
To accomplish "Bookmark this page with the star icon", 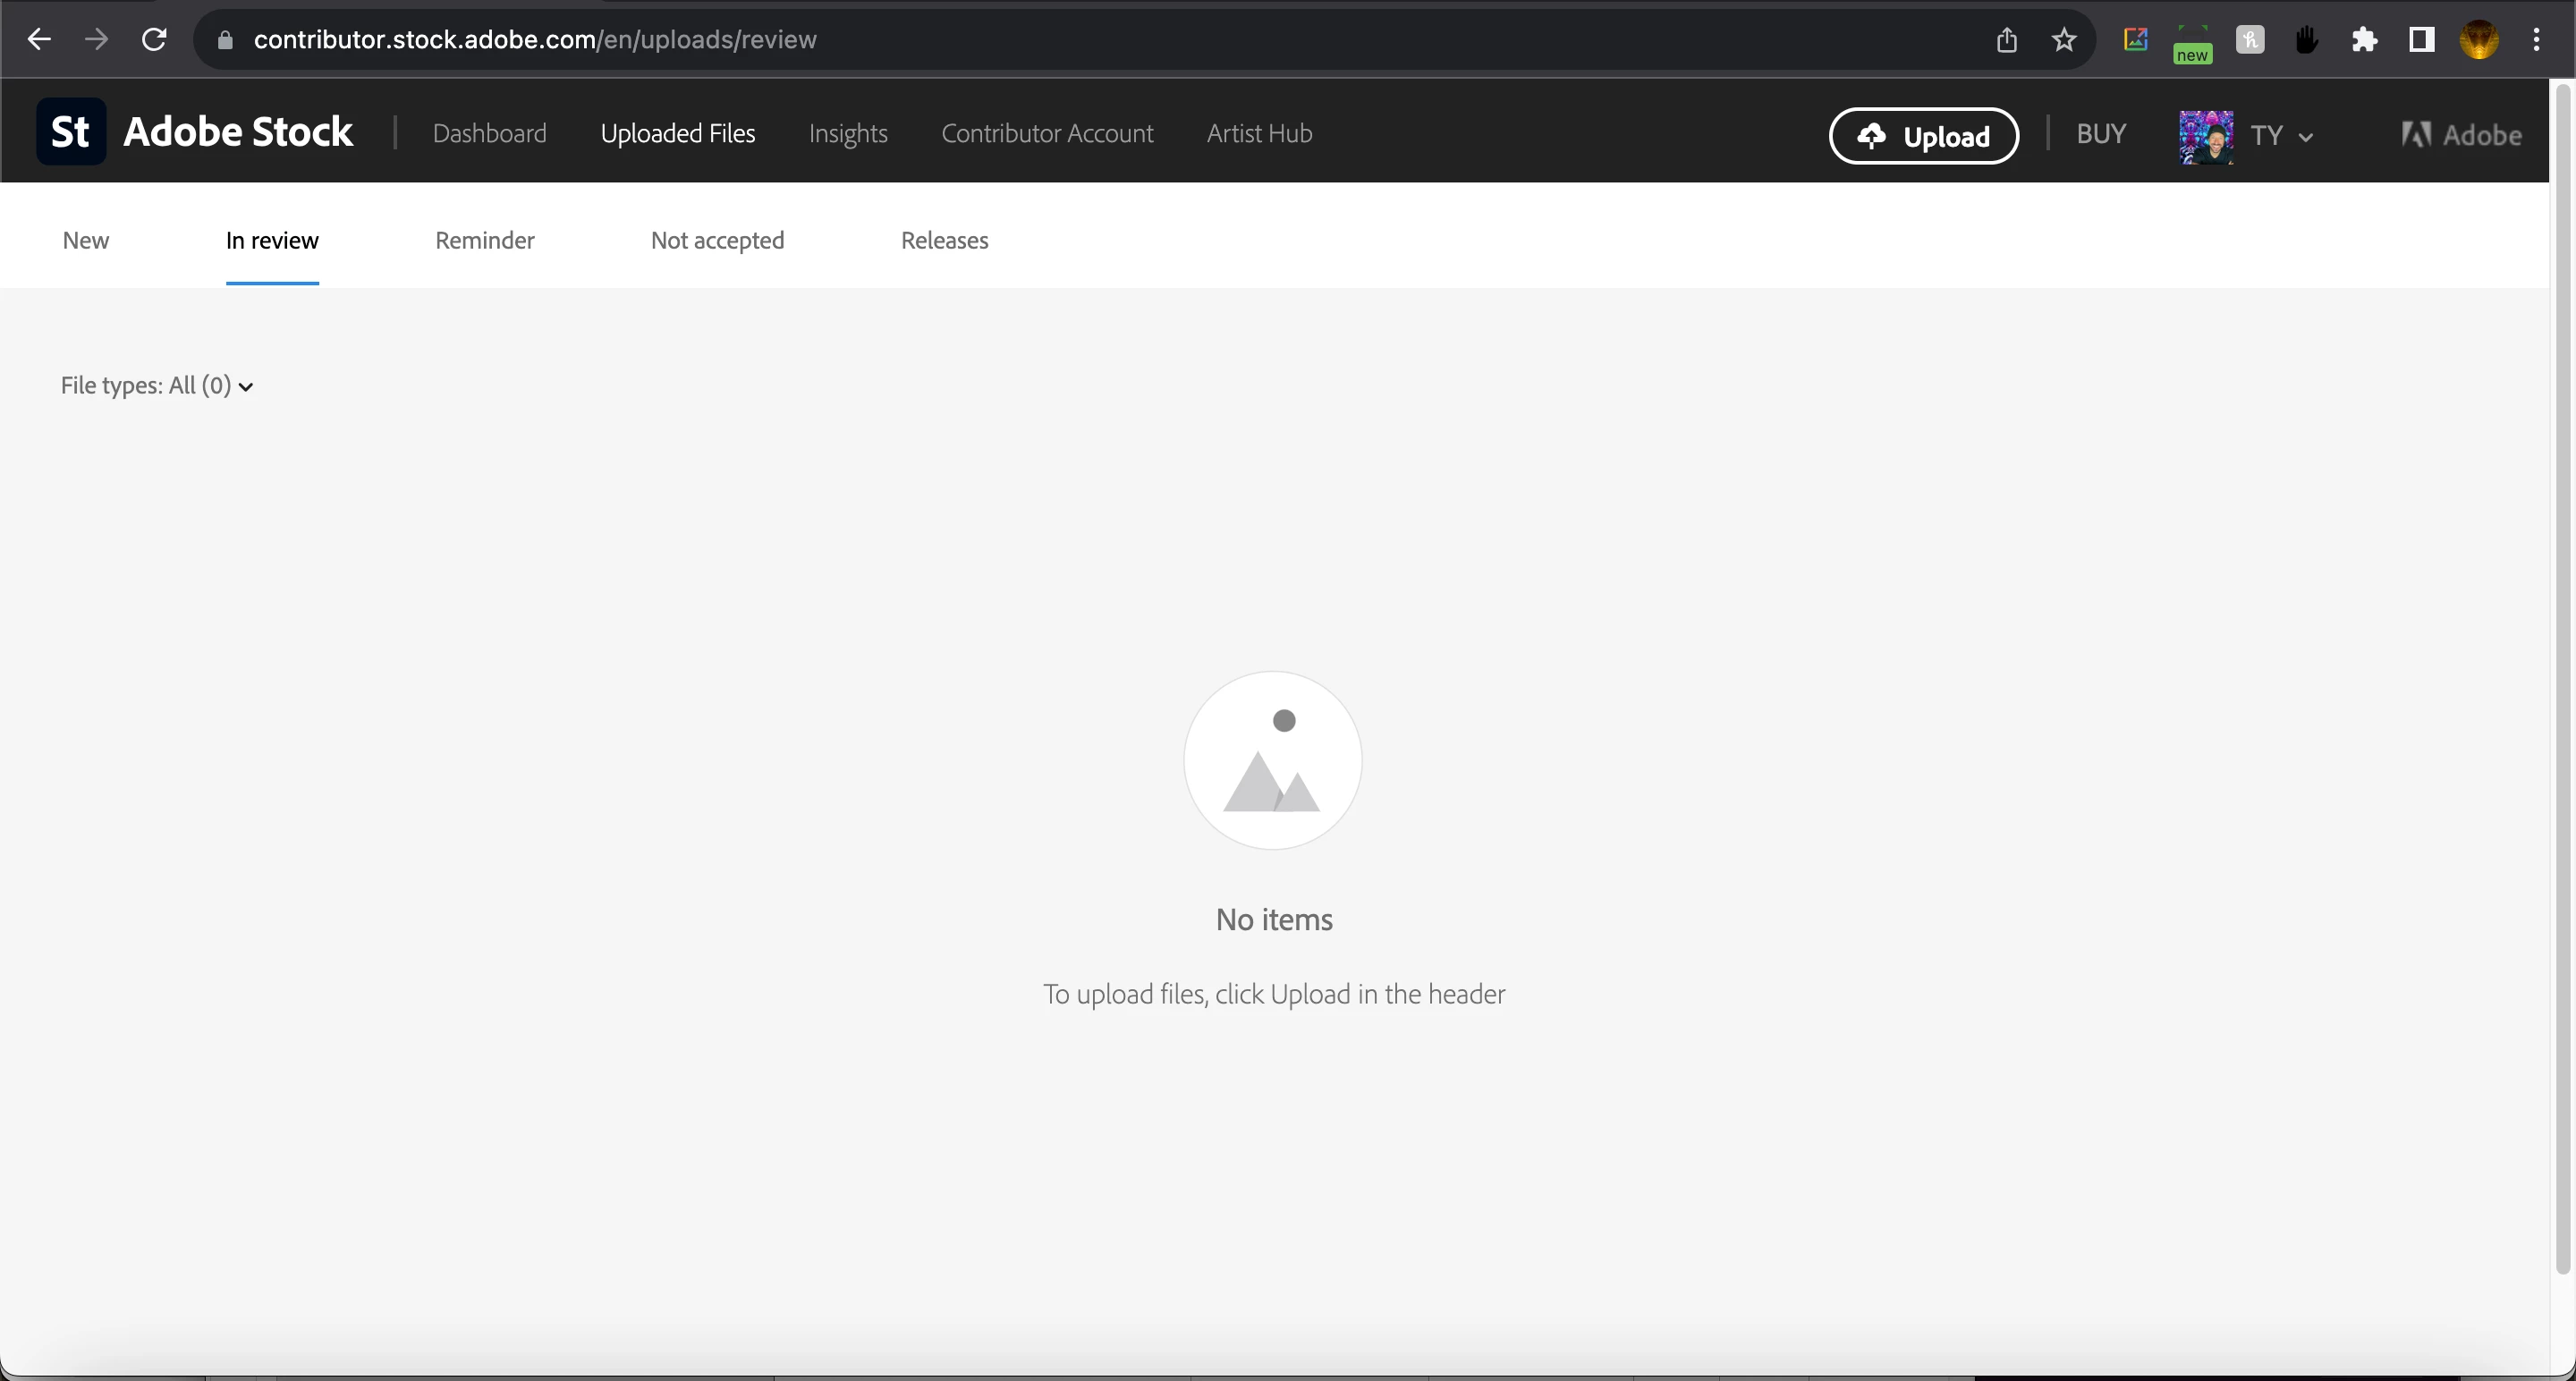I will coord(2064,40).
